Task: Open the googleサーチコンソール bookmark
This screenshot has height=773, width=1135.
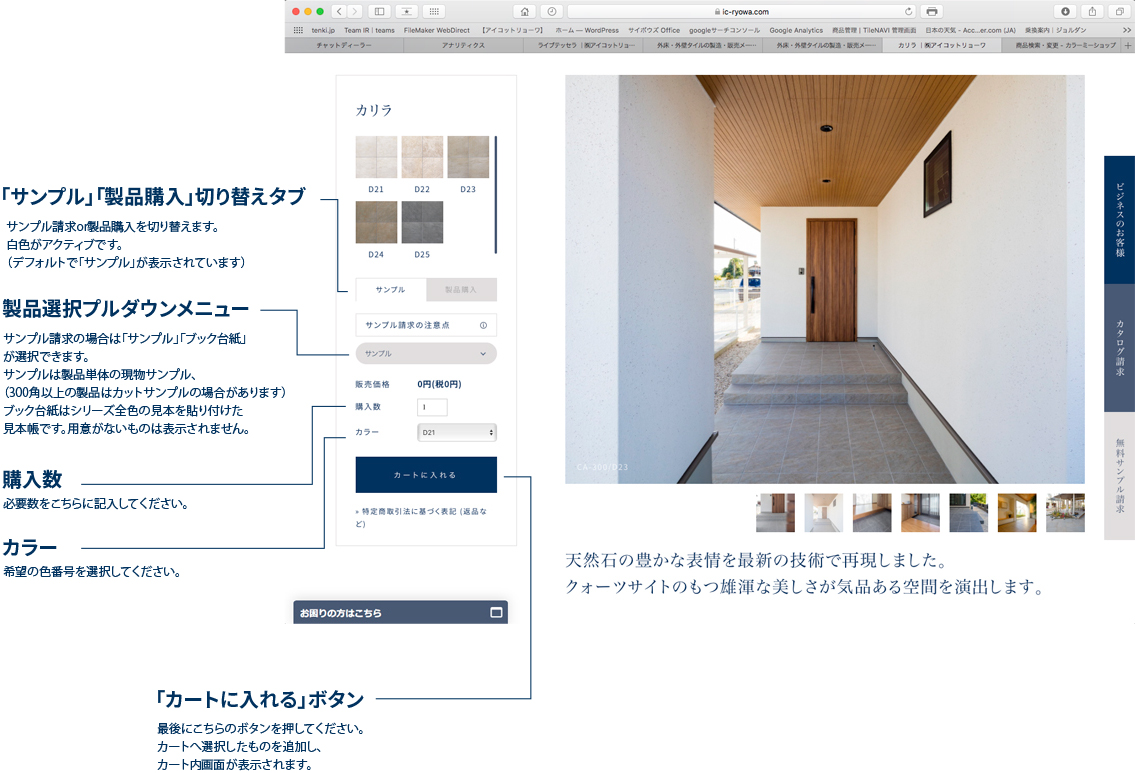Action: (x=724, y=30)
